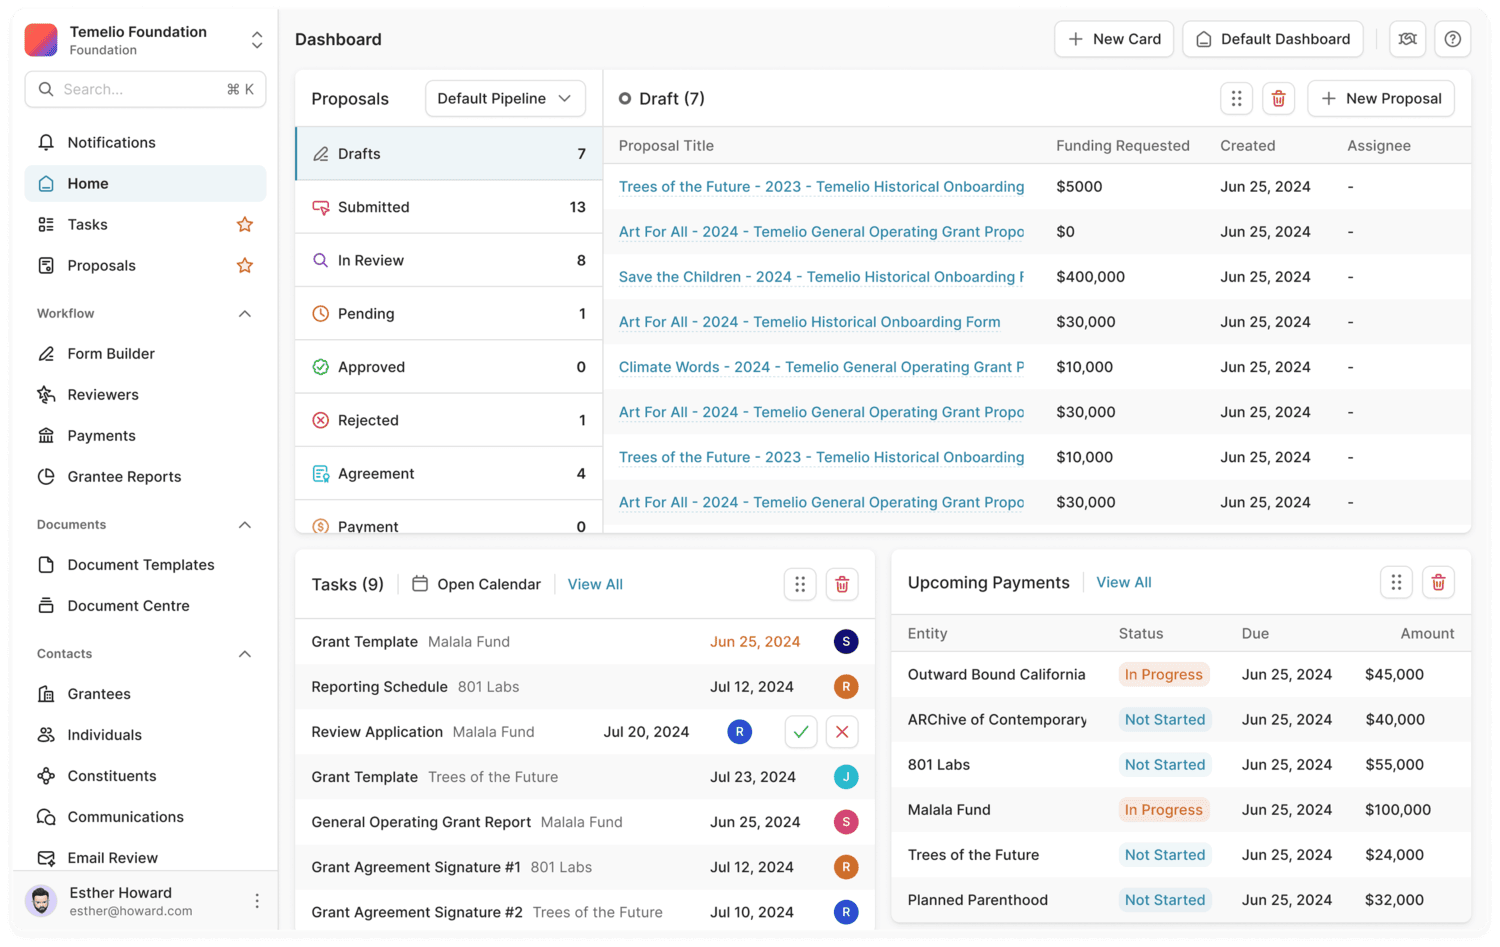Screen dimensions: 1500x947
Task: Favorite the Proposals item via its star
Action: tap(244, 265)
